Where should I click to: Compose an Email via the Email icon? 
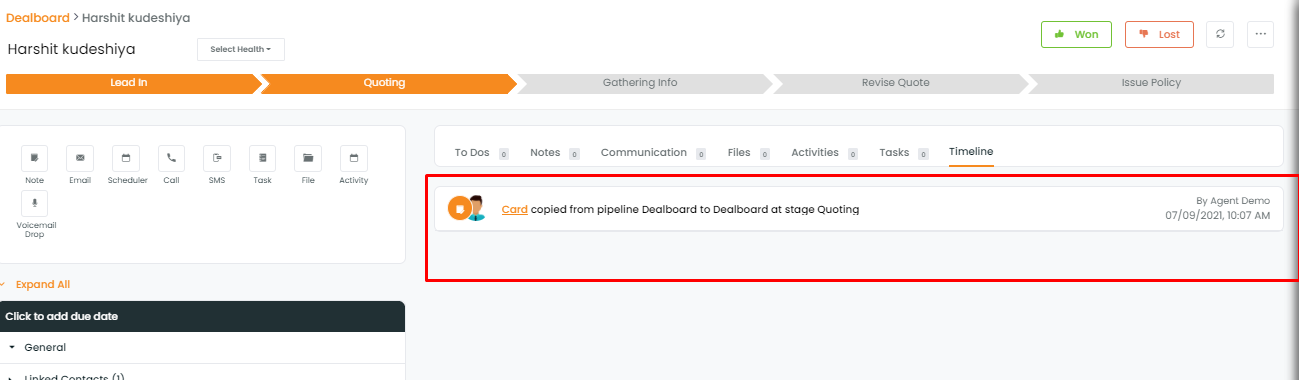[80, 158]
